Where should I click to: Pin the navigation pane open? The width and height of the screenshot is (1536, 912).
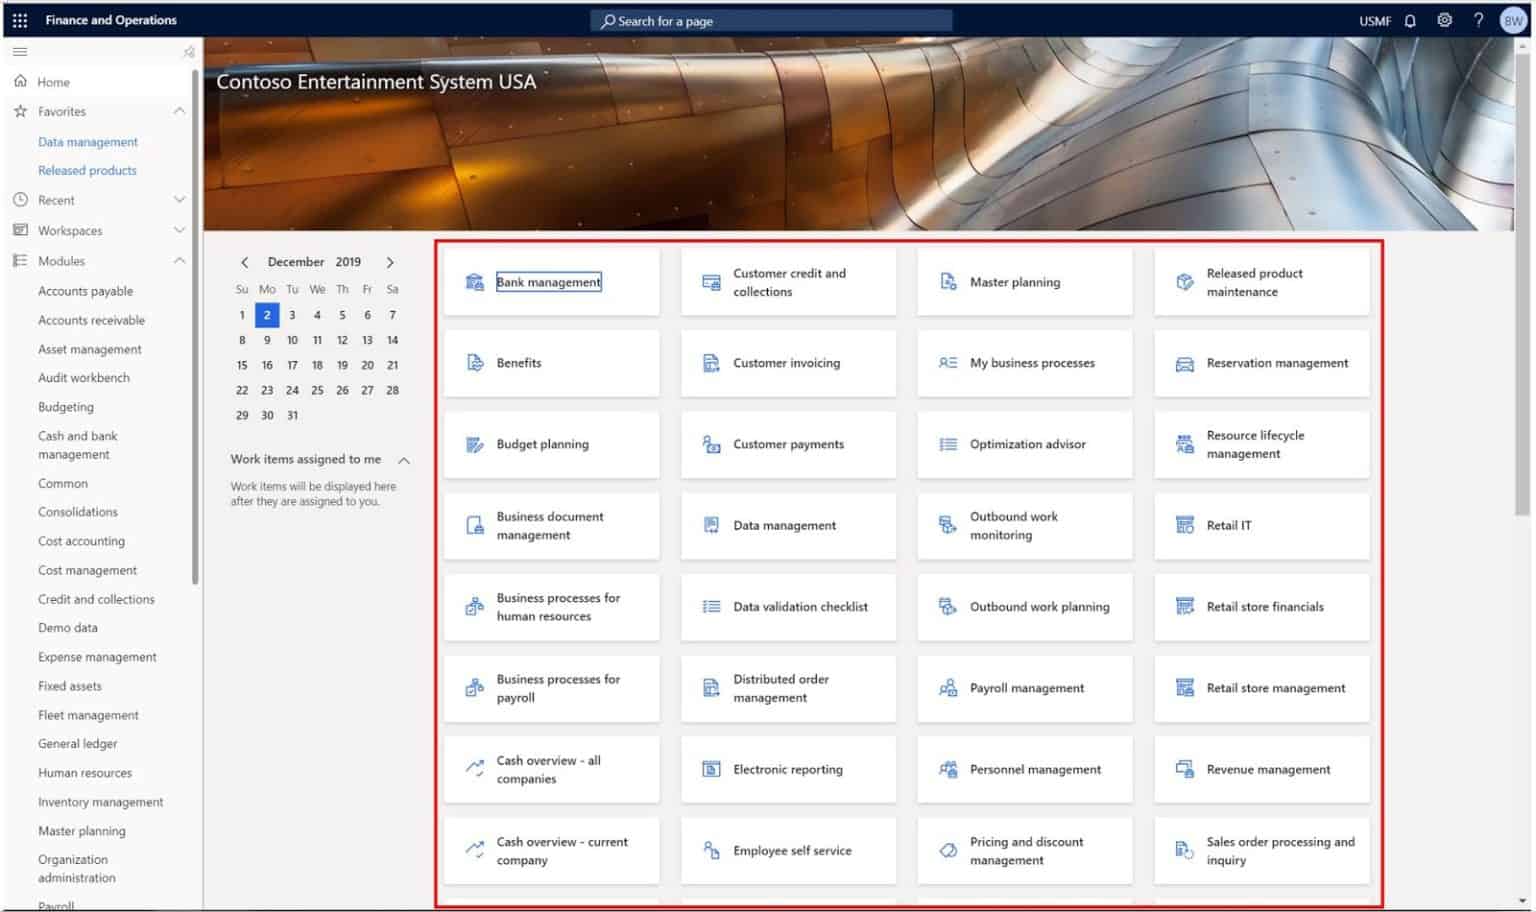click(x=188, y=52)
